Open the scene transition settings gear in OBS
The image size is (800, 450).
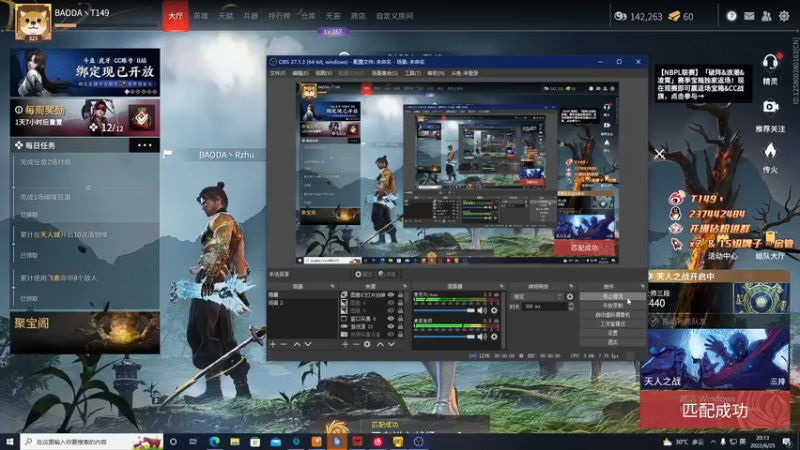(x=570, y=296)
